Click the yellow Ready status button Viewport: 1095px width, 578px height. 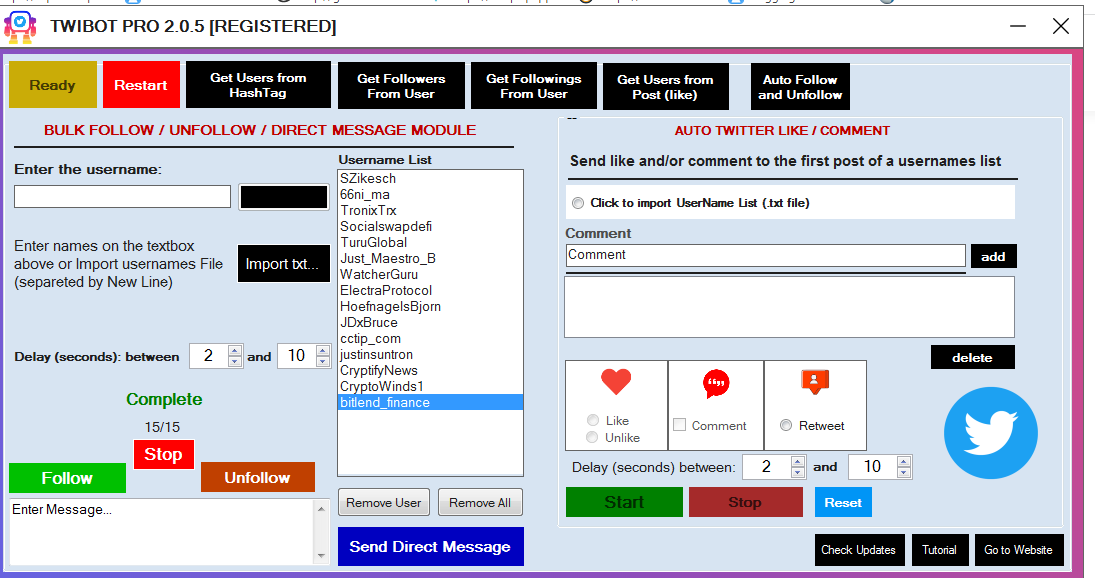click(x=52, y=84)
